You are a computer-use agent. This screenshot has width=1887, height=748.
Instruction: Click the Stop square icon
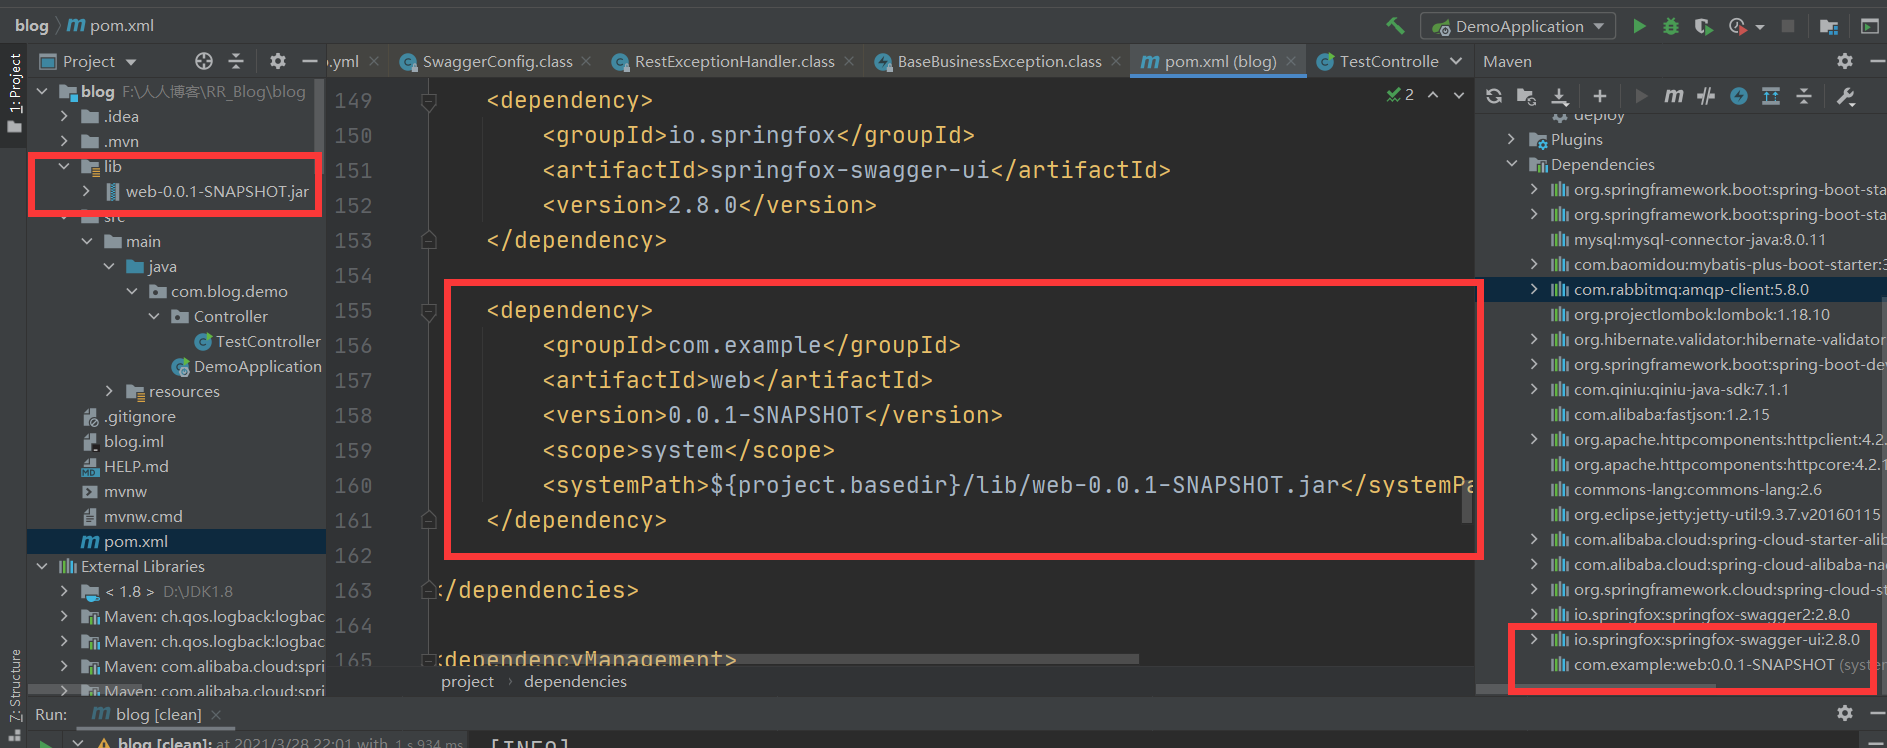tap(1788, 26)
